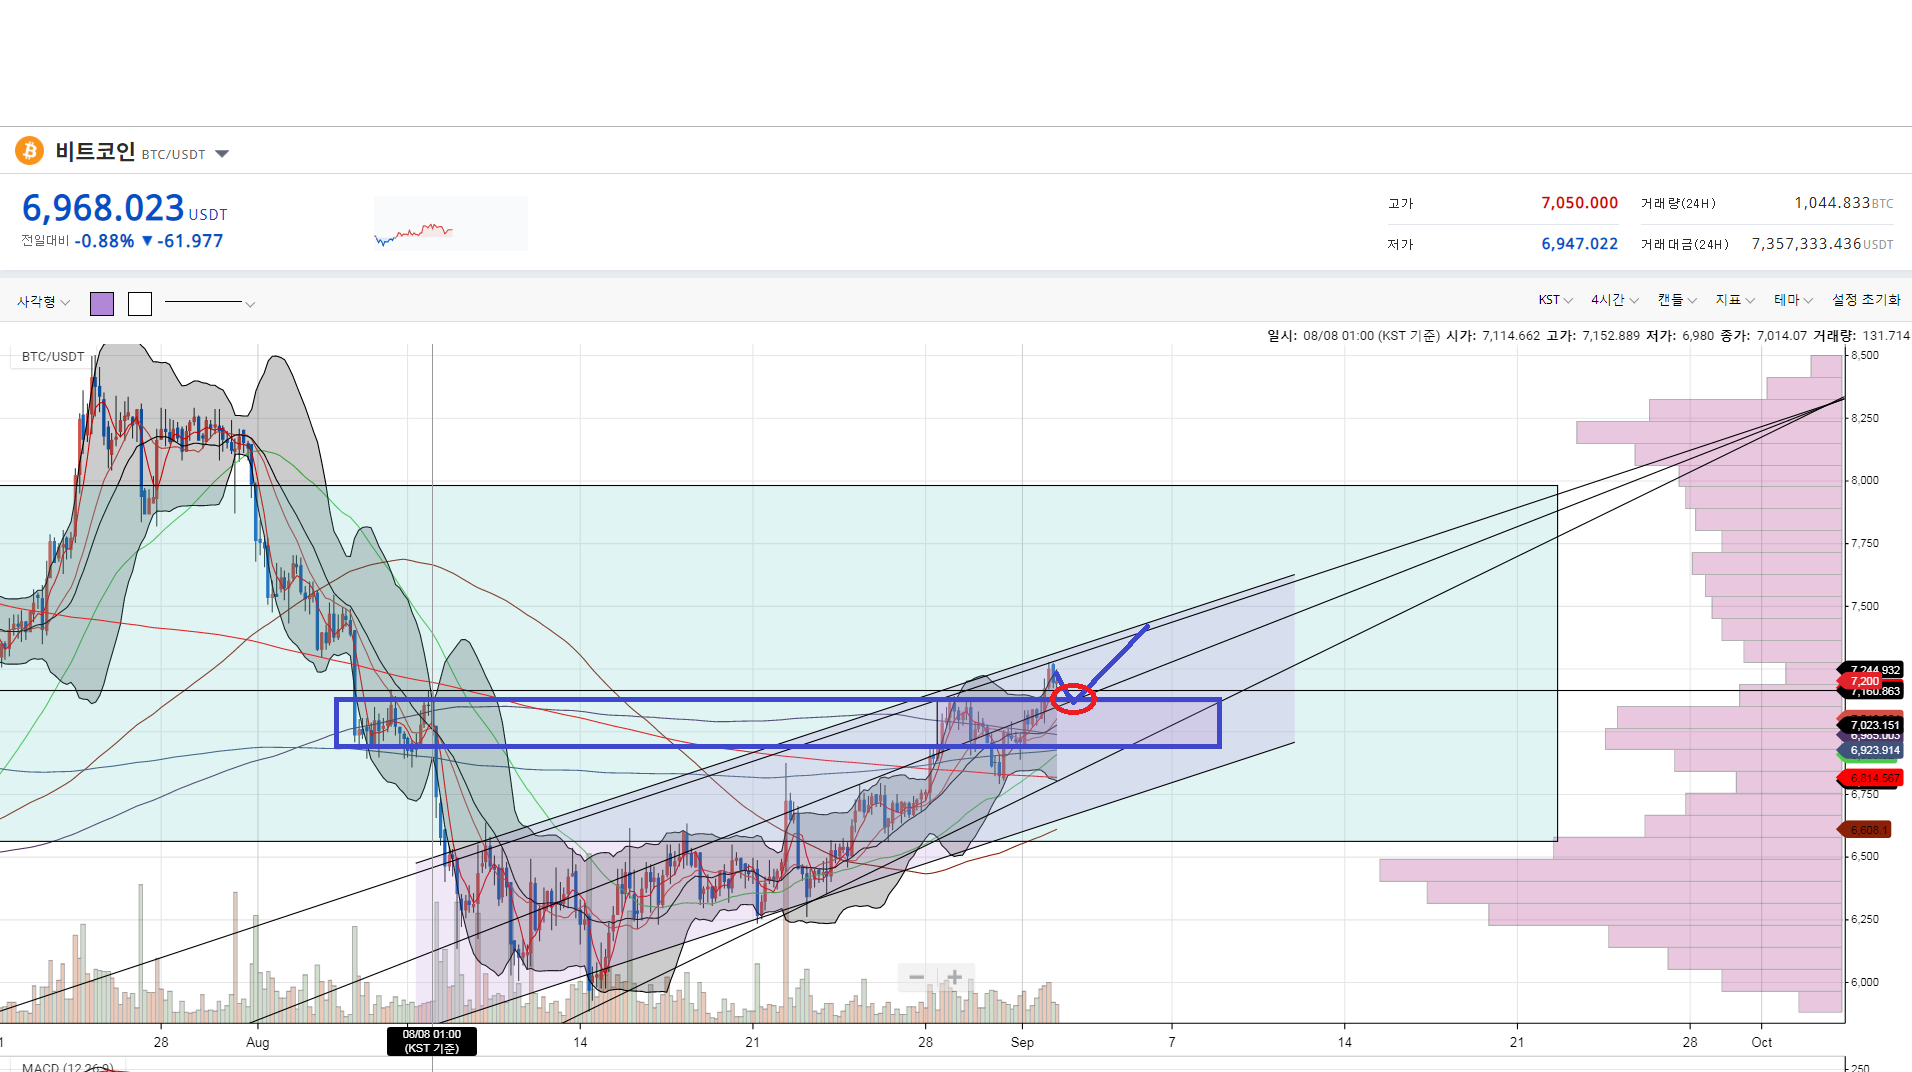Click the orange Bitcoin logo icon
Screen dimensions: 1912x1072
pos(29,151)
